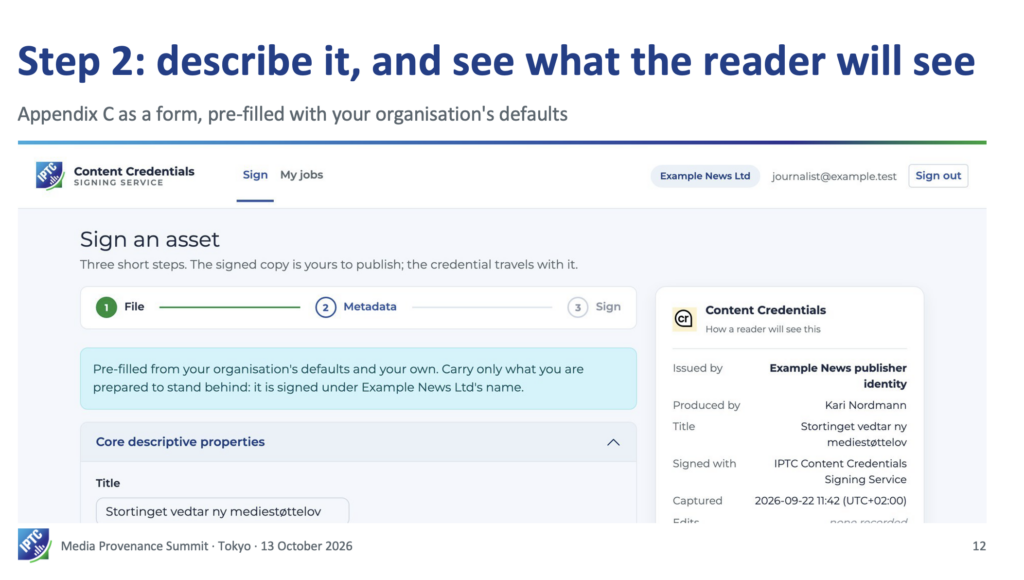Viewport: 1024px width, 580px height.
Task: Click the Content Credentials Signing Service name
Action: 134,176
